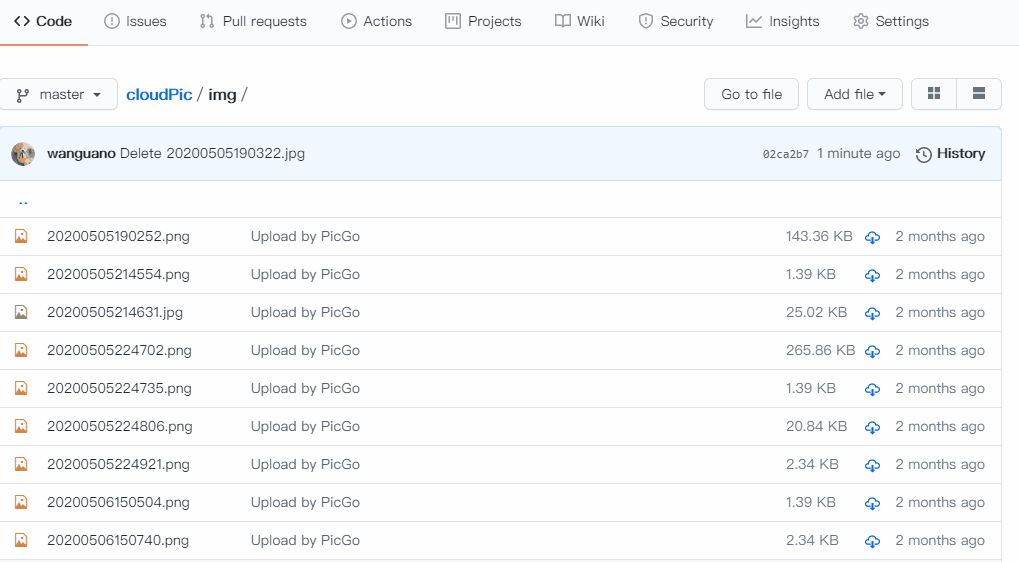Viewport: 1019px width, 562px height.
Task: Open the Issues tab
Action: [135, 21]
